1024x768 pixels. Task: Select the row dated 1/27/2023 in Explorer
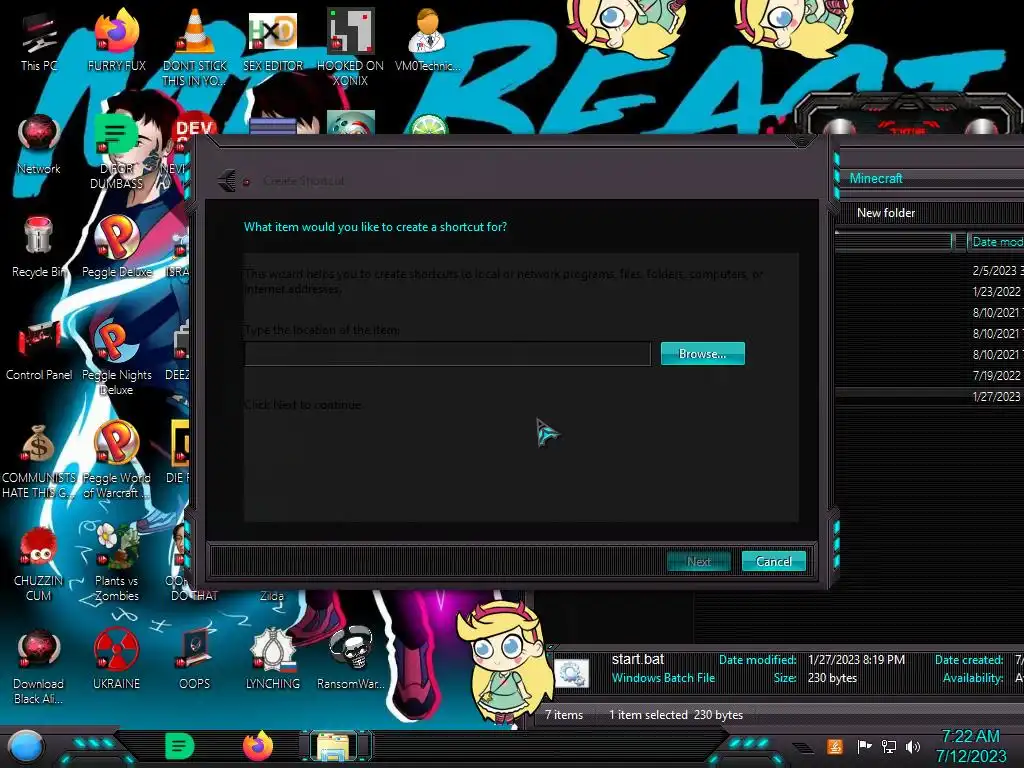pos(930,396)
